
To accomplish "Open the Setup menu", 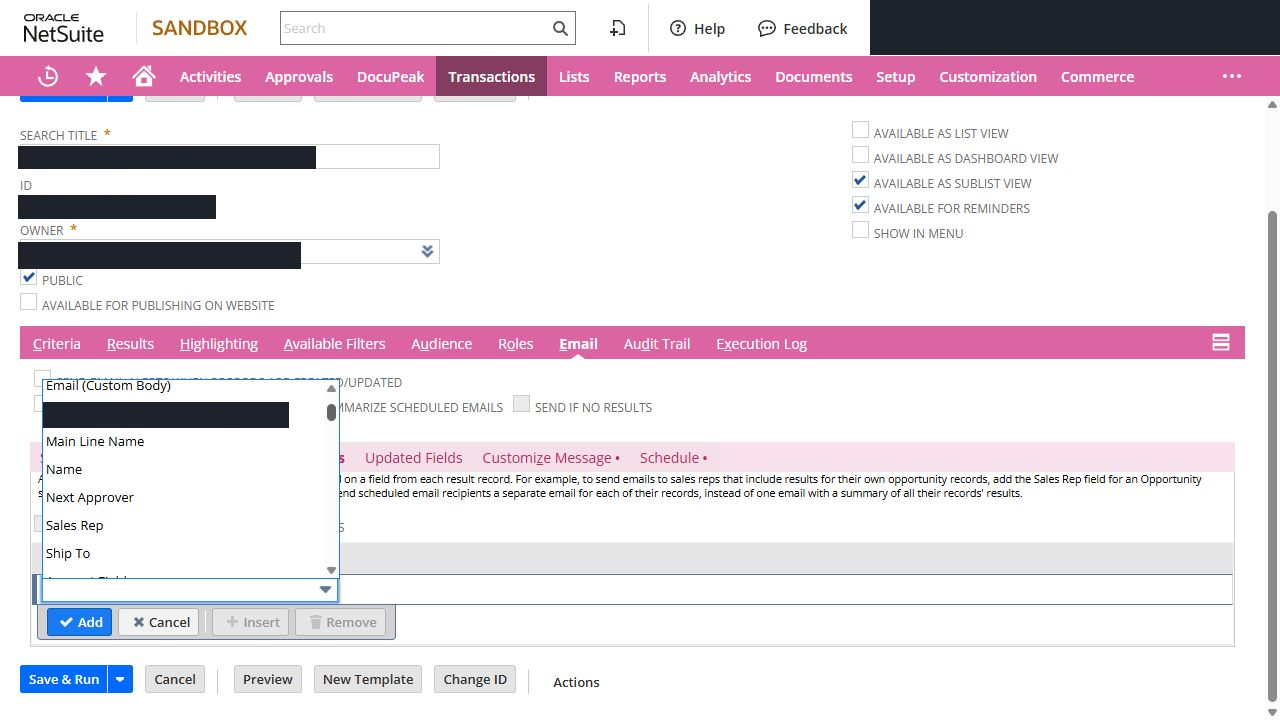I will click(x=895, y=76).
